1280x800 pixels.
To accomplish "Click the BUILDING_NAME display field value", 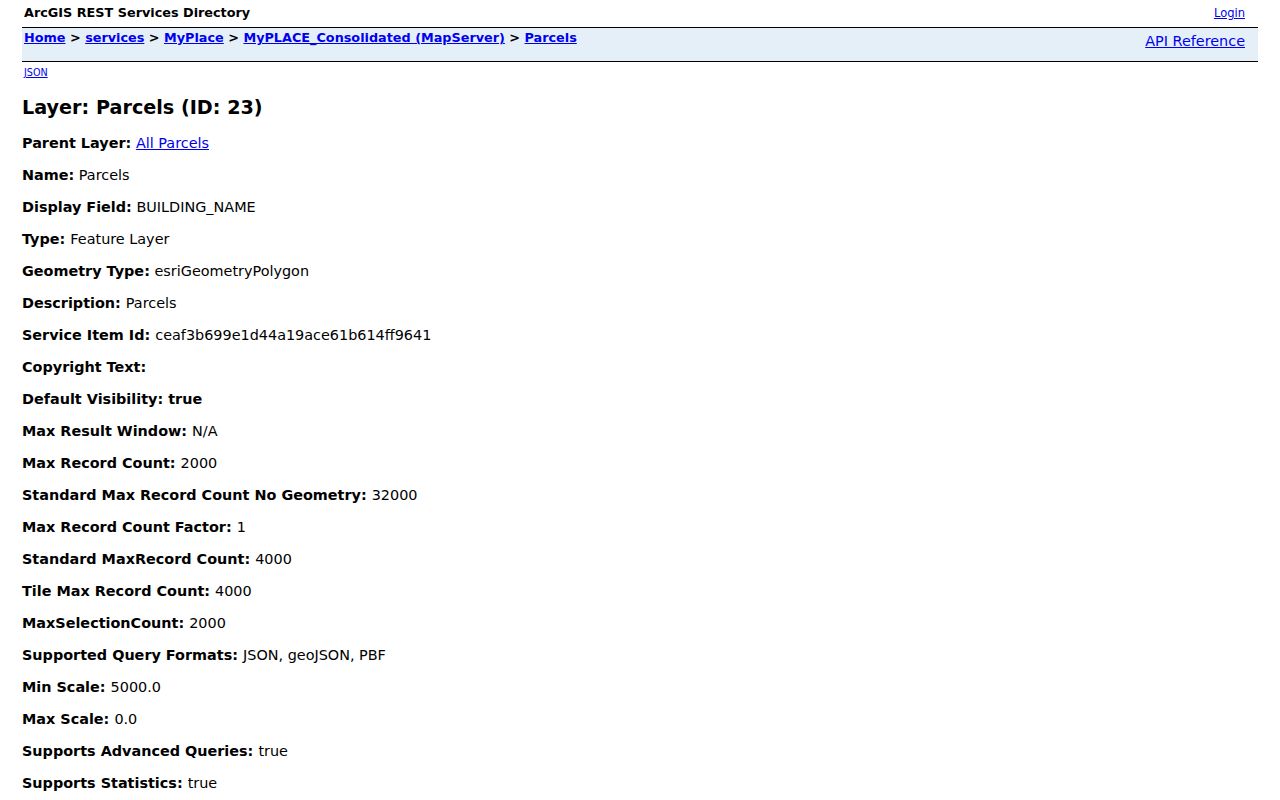I will pos(196,207).
